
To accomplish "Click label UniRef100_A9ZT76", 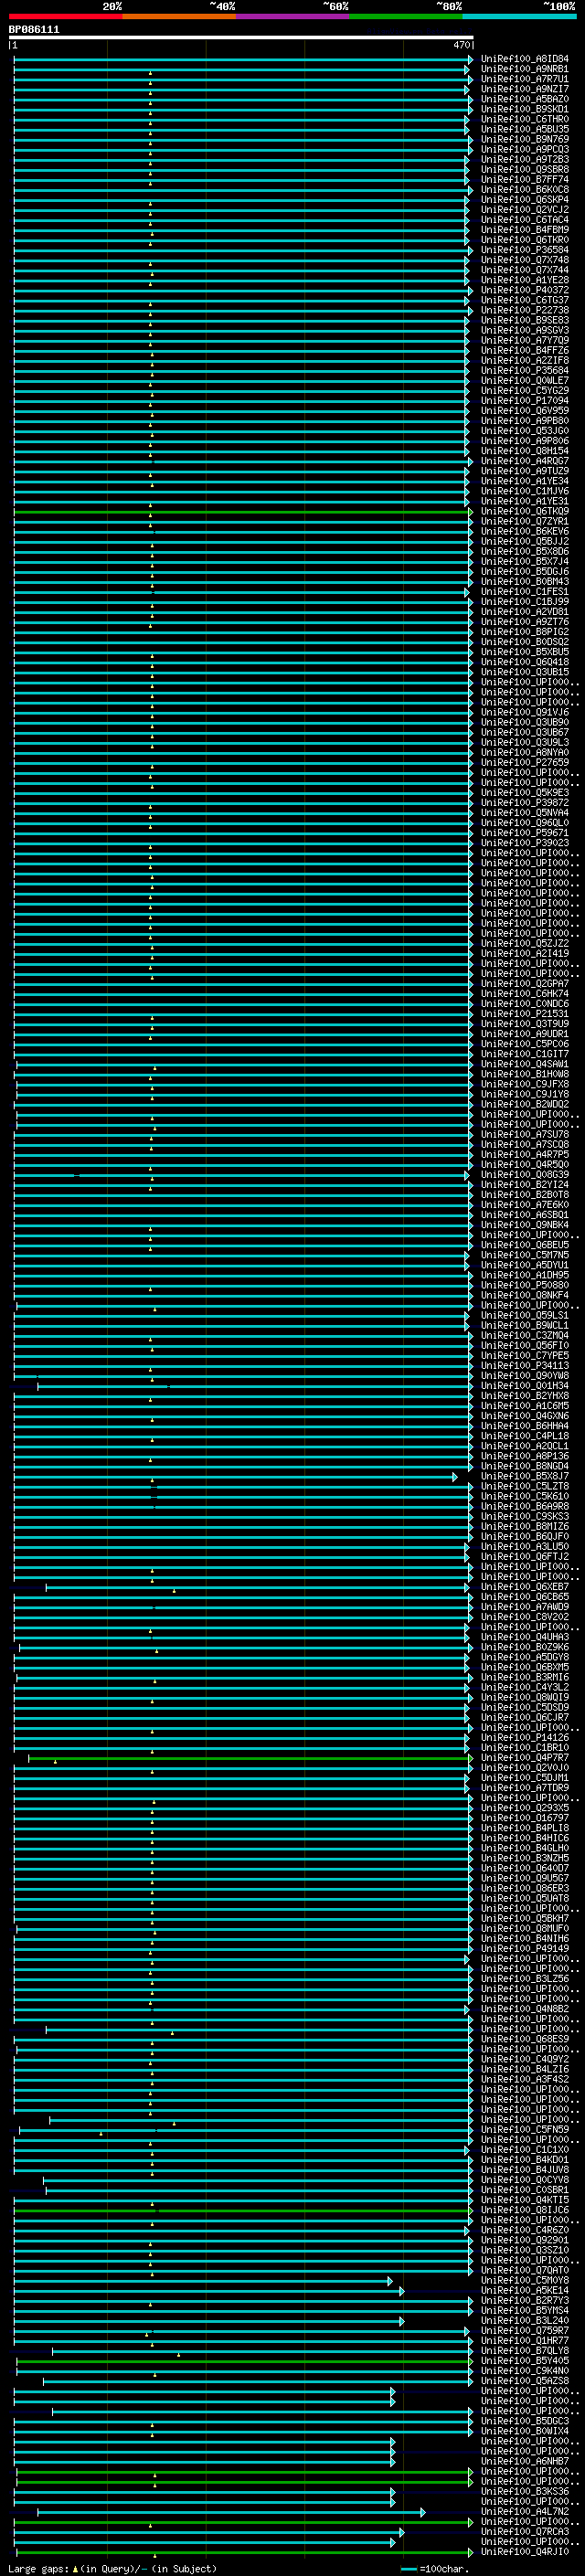I will (525, 621).
